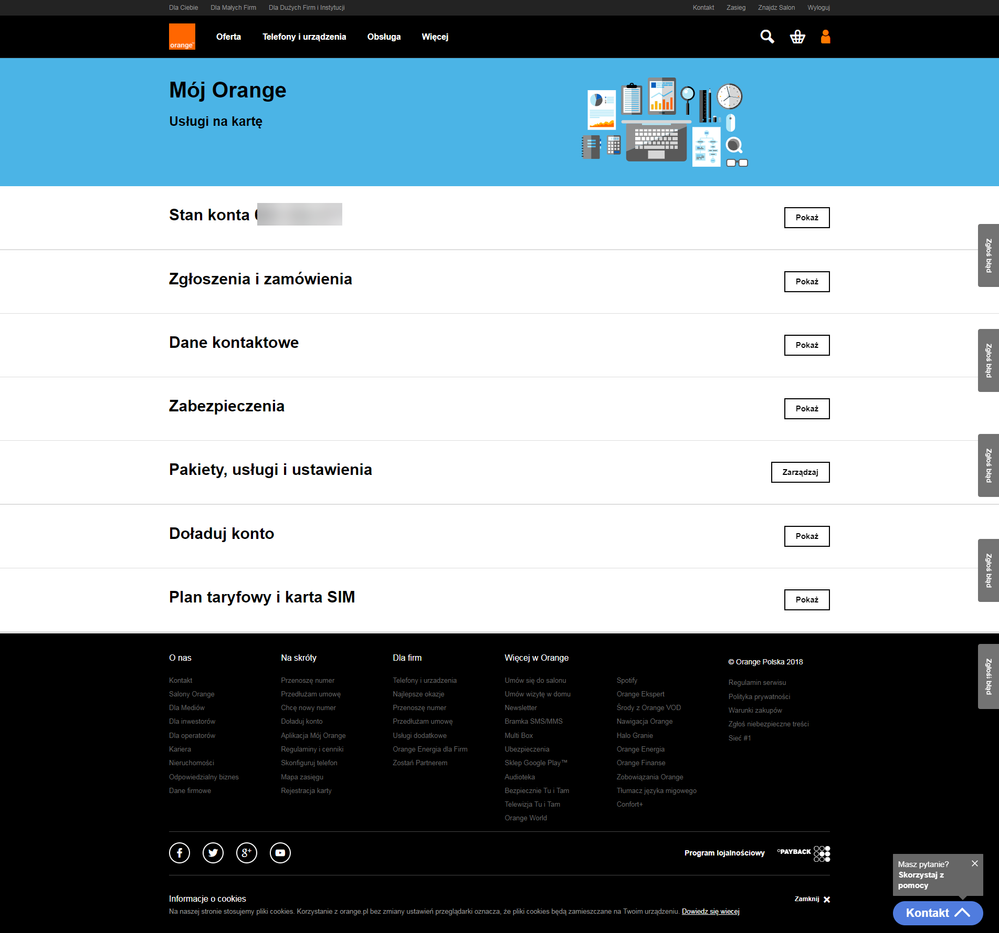Open Nawigacja Orange footer link
Viewport: 999px width, 933px height.
(x=644, y=721)
